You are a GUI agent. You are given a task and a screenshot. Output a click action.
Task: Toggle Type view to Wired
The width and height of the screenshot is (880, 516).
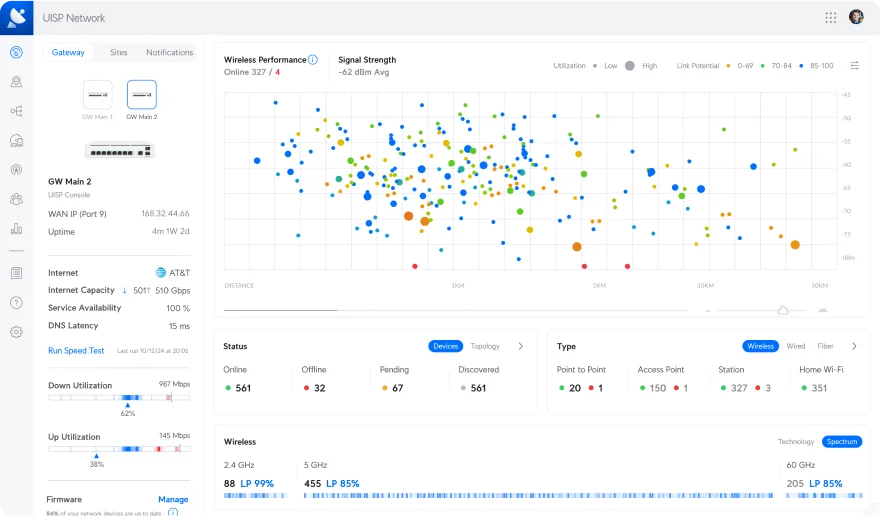(x=795, y=346)
